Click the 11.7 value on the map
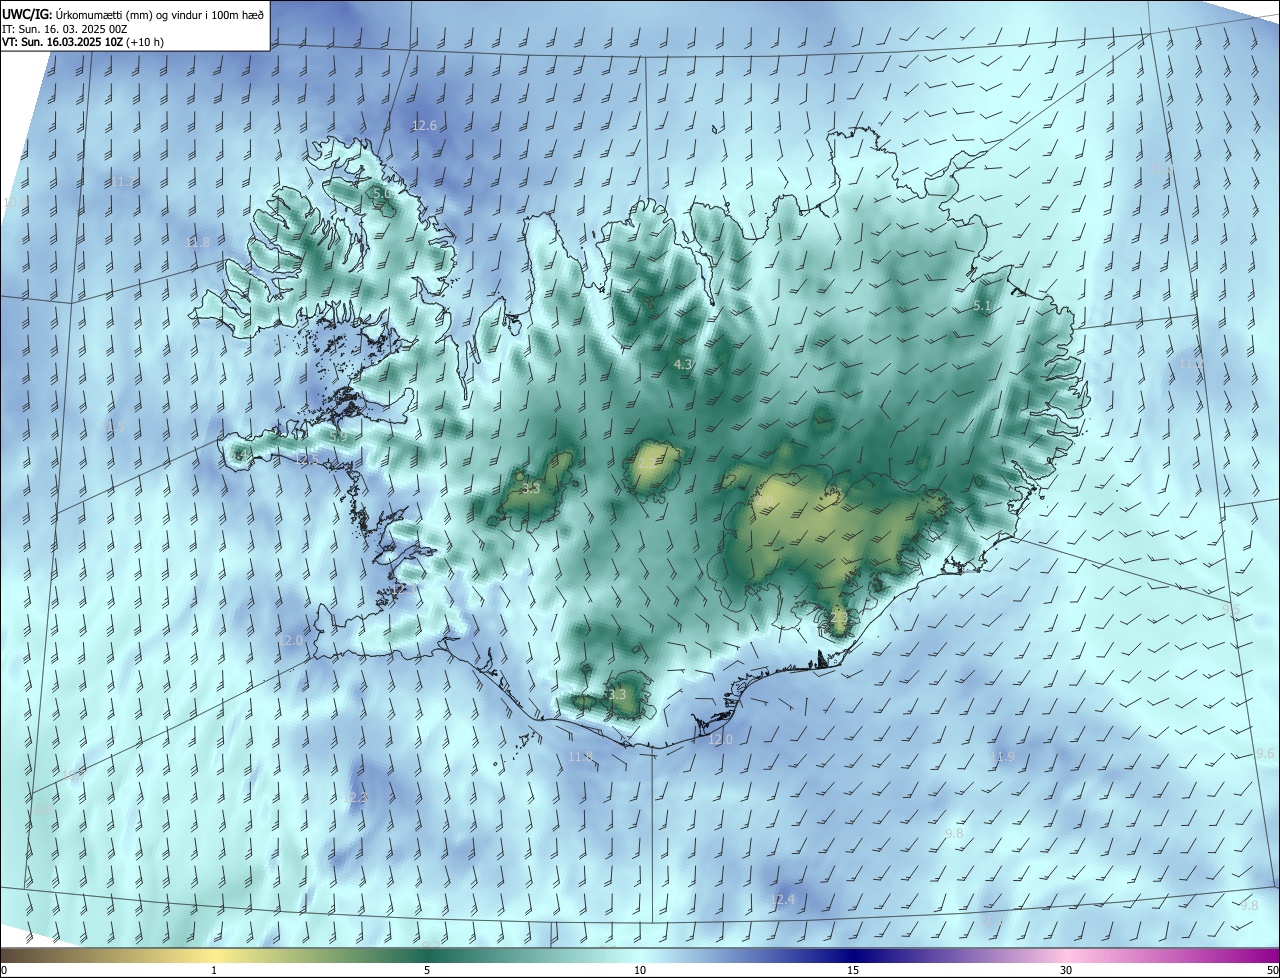 point(122,182)
